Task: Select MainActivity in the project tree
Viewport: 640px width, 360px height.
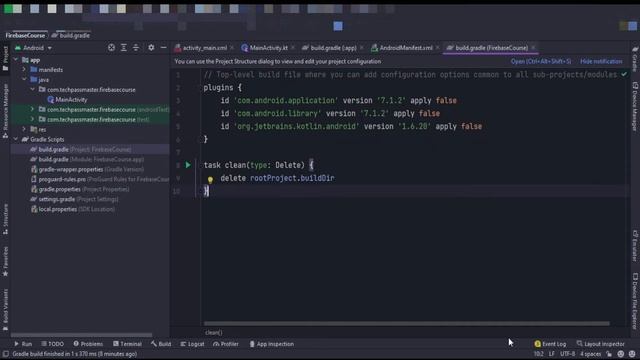Action: tap(71, 100)
